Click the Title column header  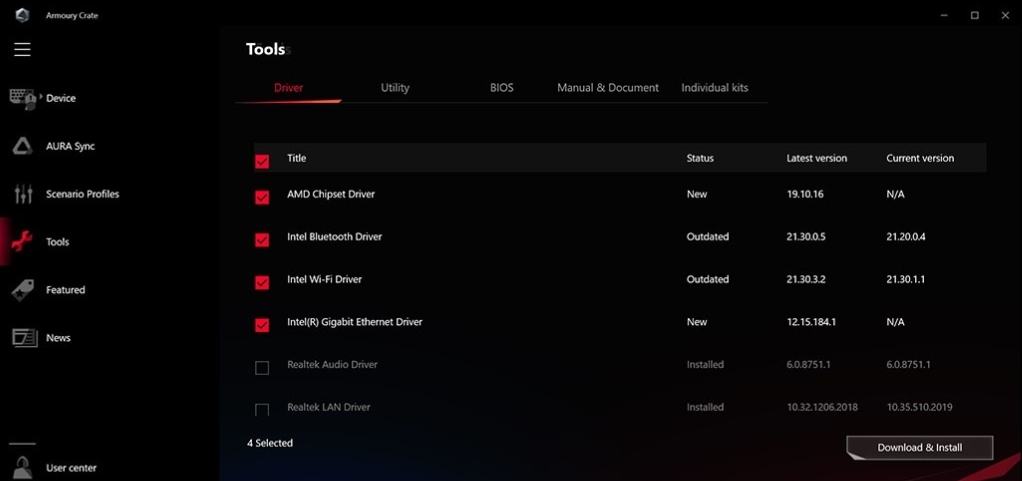297,158
